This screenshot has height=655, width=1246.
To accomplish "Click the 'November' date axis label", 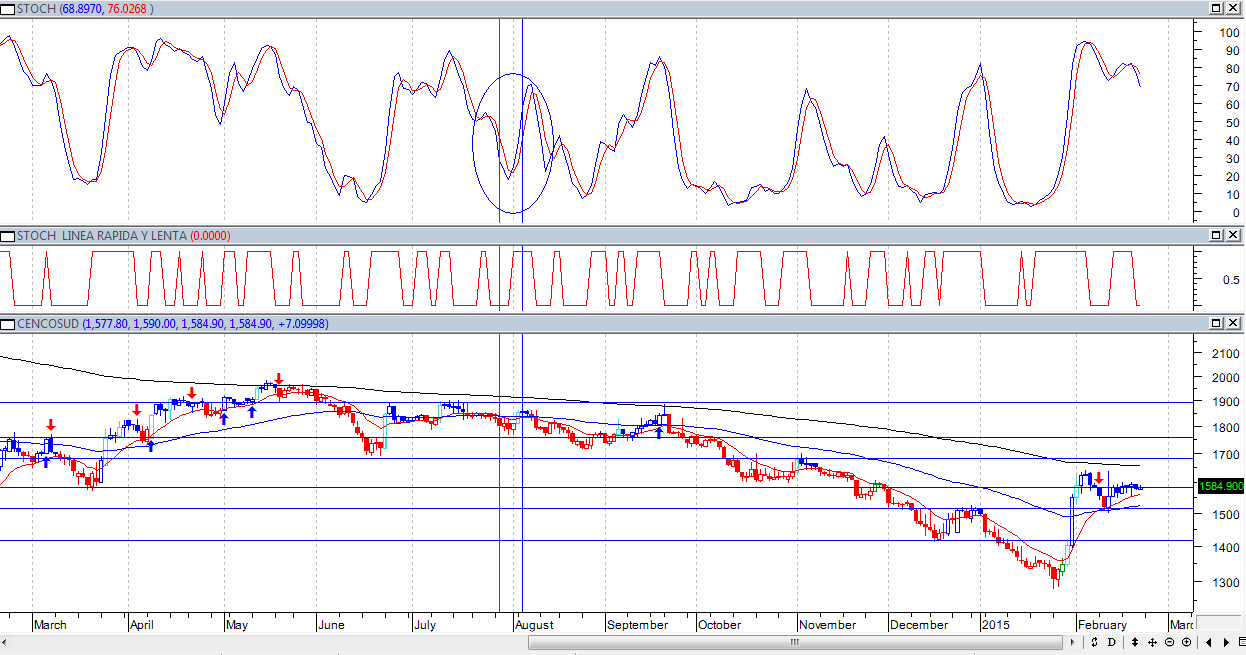I will [828, 625].
